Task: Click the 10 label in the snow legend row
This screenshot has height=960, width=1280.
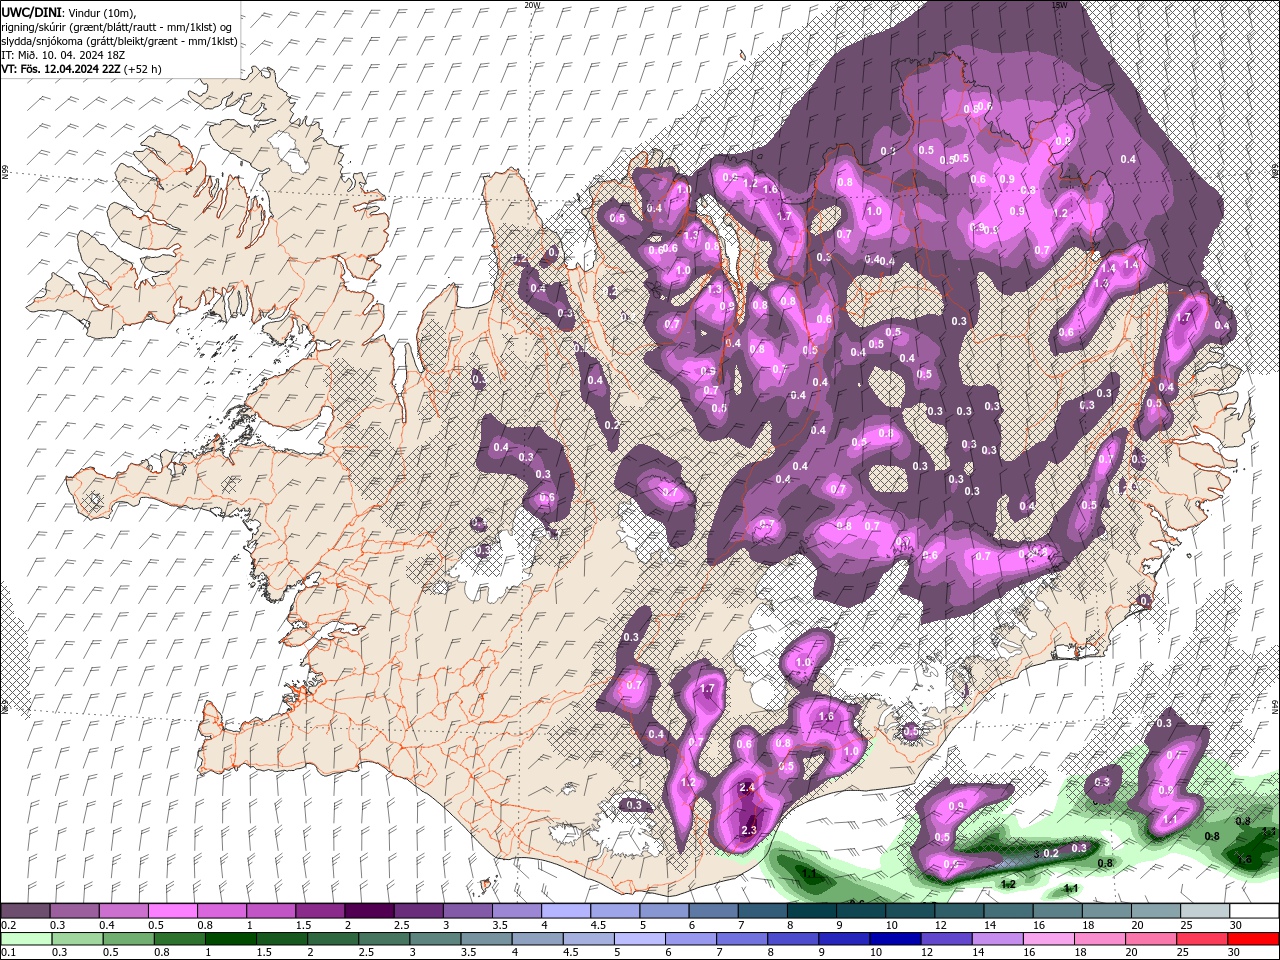Action: coord(891,925)
